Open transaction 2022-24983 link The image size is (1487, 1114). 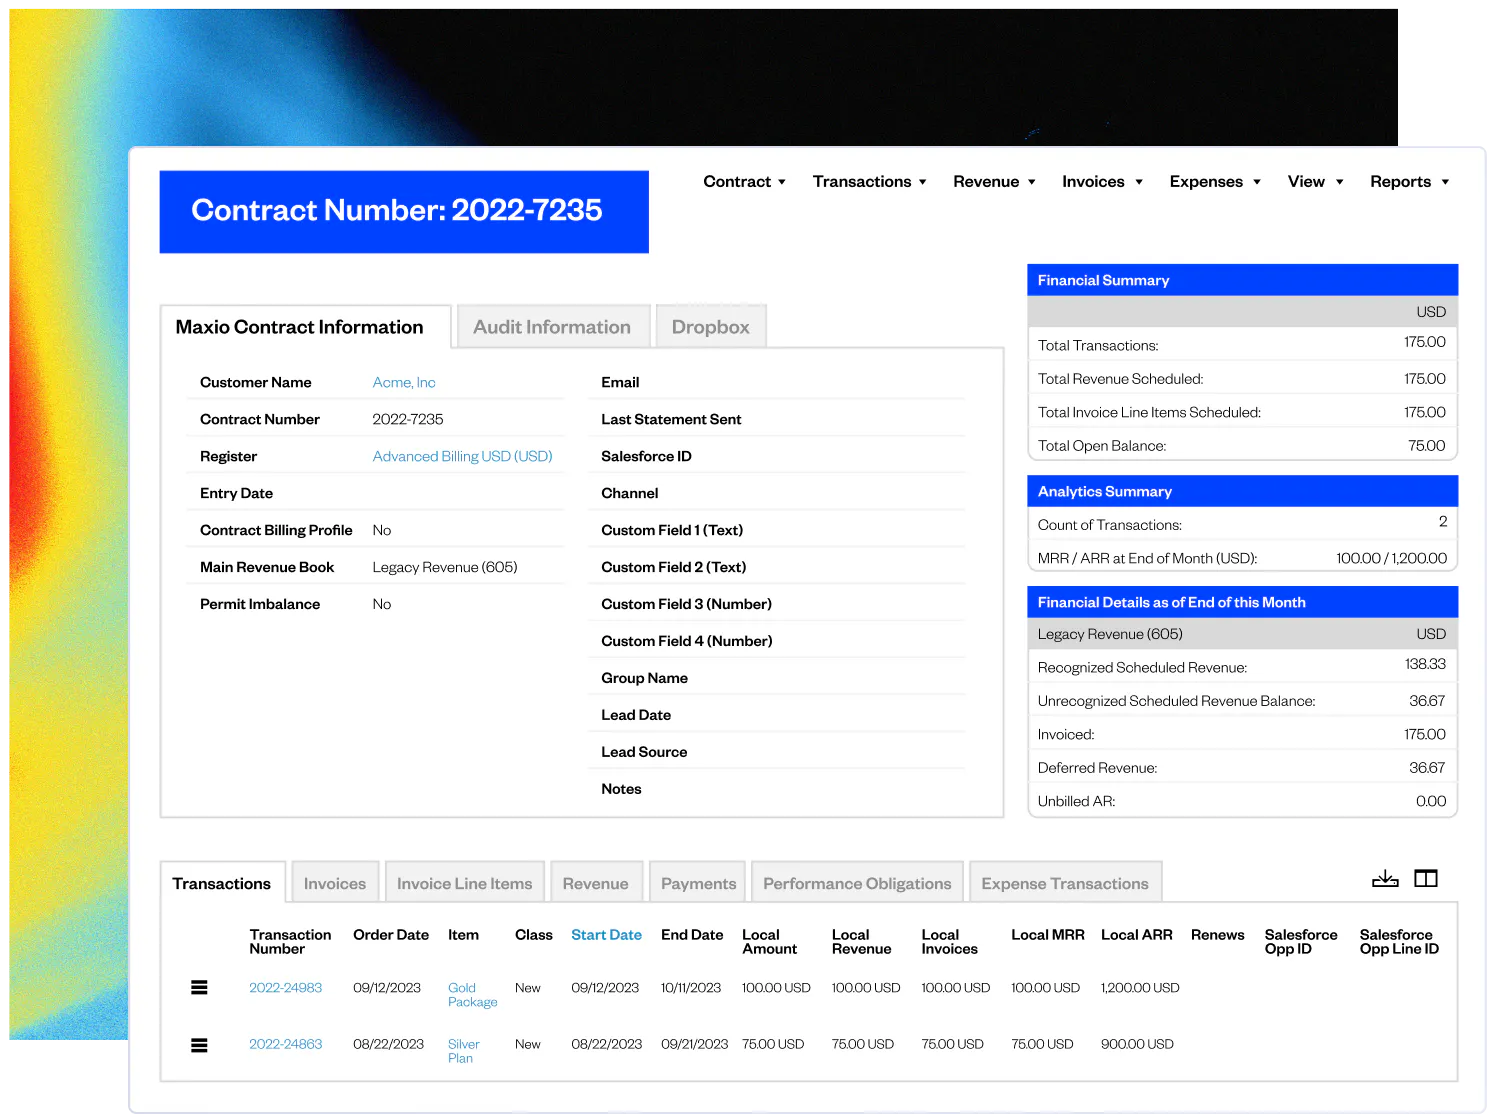tap(285, 988)
